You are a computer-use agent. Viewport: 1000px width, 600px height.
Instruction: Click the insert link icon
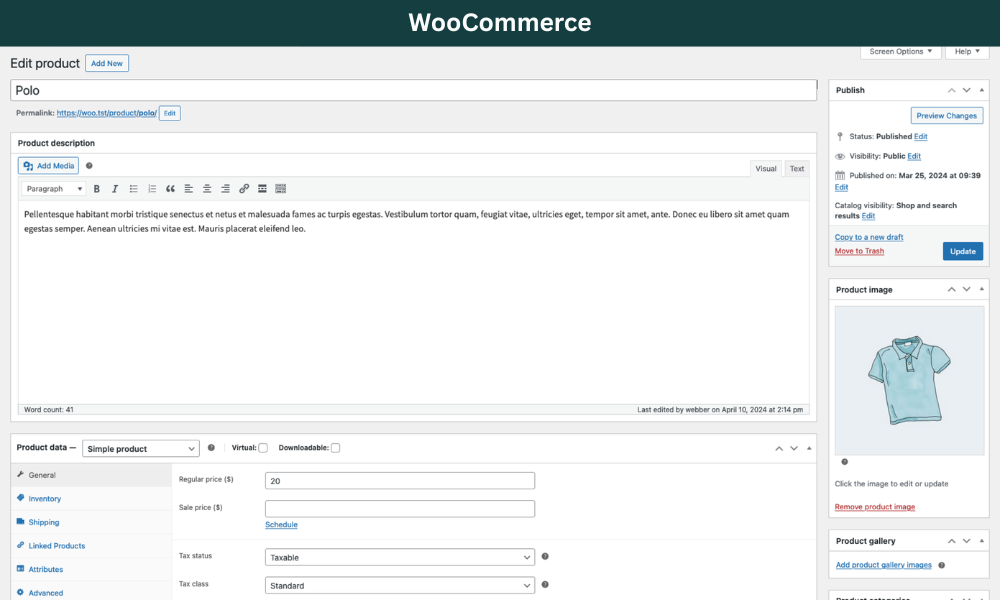click(244, 189)
